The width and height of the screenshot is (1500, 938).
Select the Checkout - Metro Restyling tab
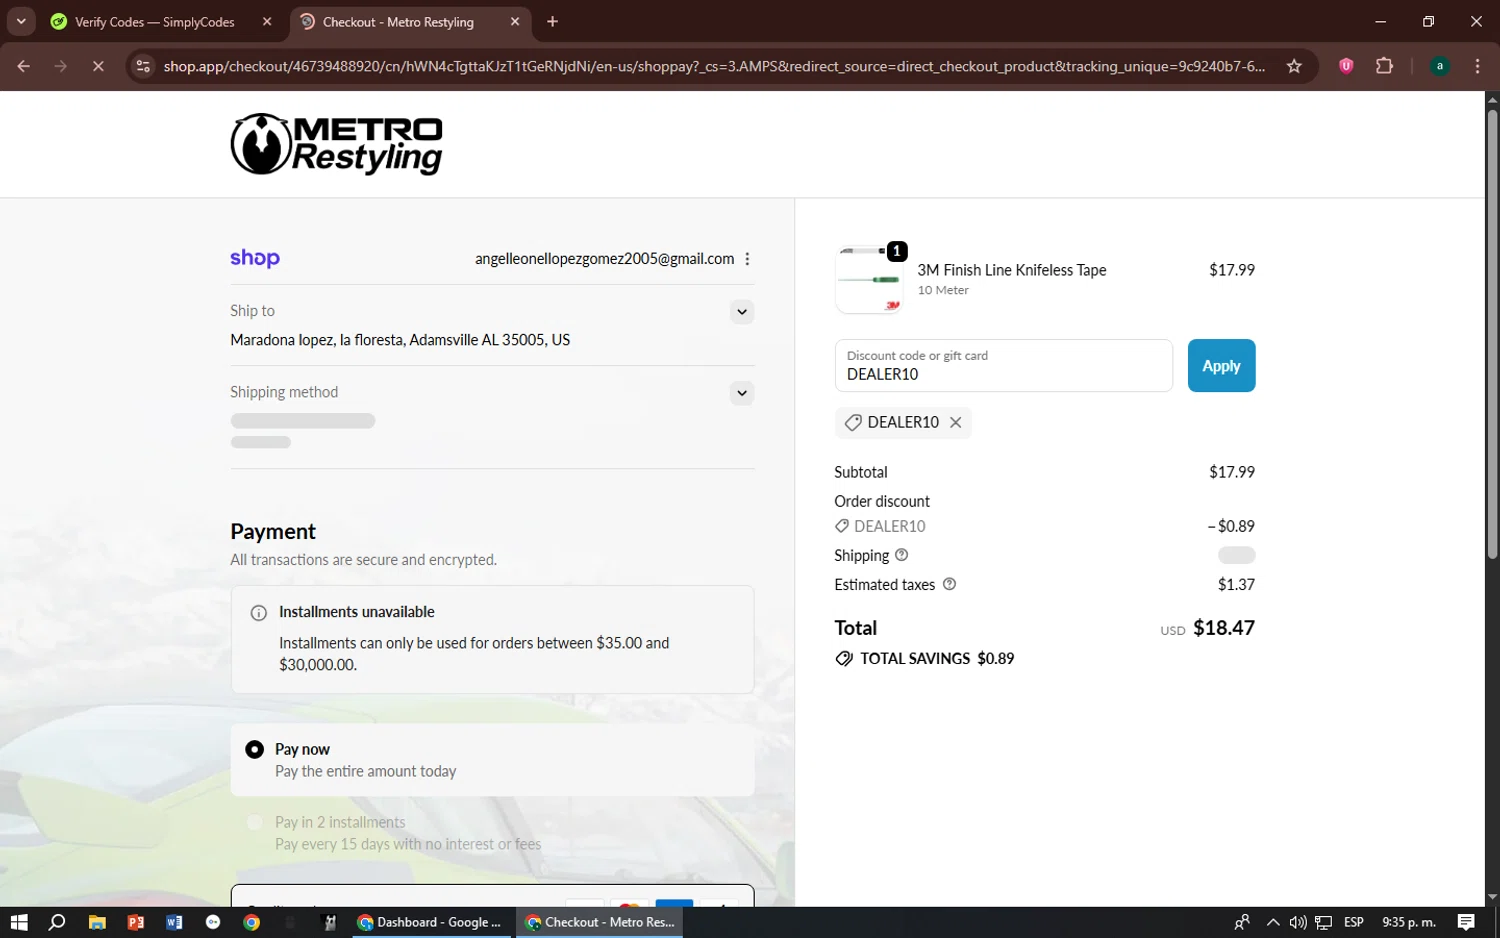398,22
